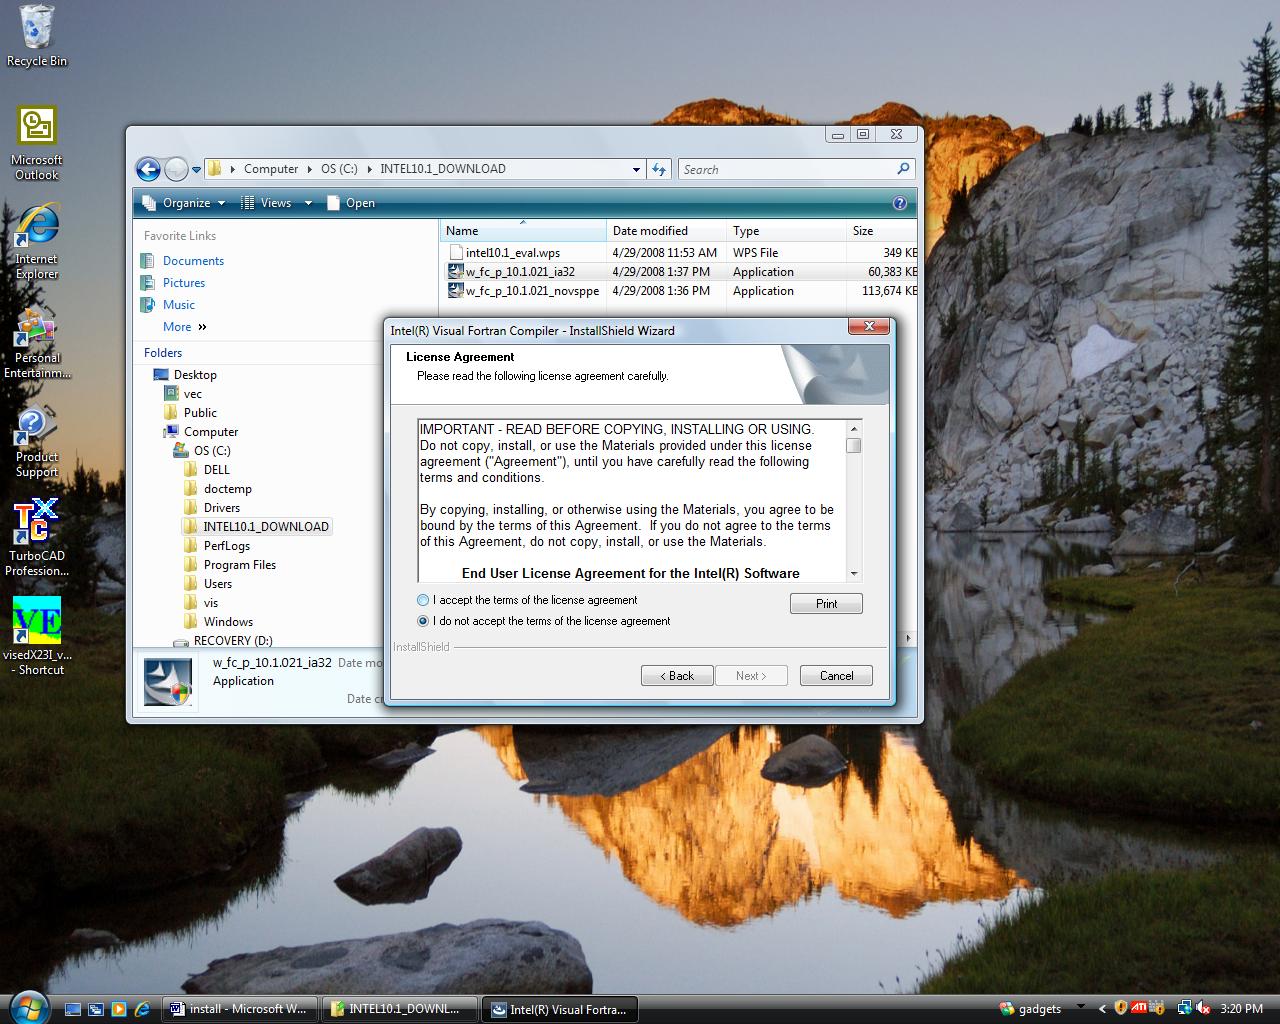Open the Documents favorite link

coord(193,261)
